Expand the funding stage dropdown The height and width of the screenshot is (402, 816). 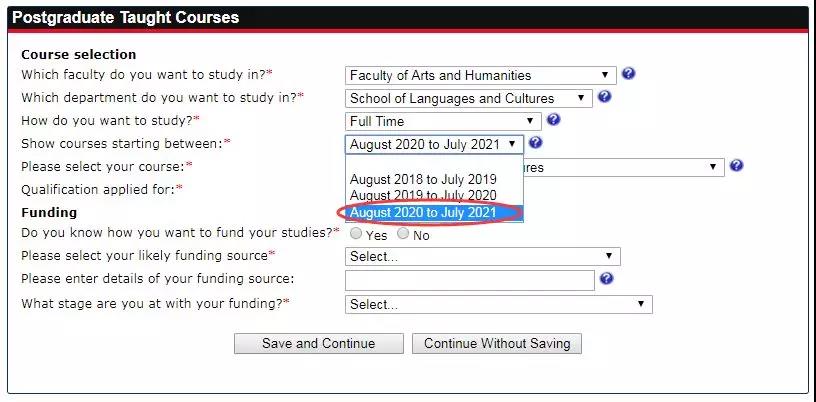[x=498, y=304]
